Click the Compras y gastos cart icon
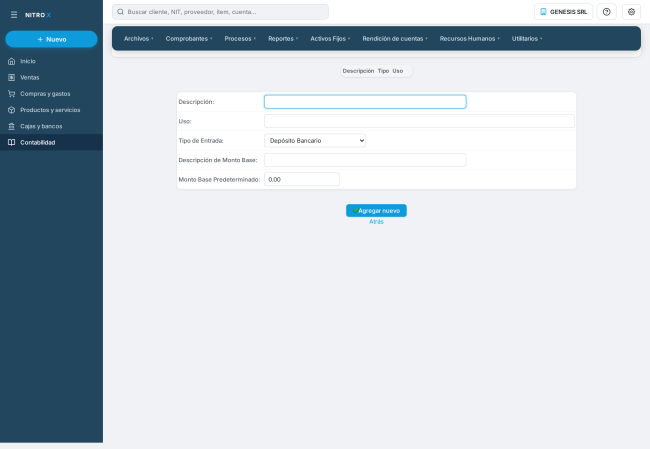The width and height of the screenshot is (650, 449). 12,94
